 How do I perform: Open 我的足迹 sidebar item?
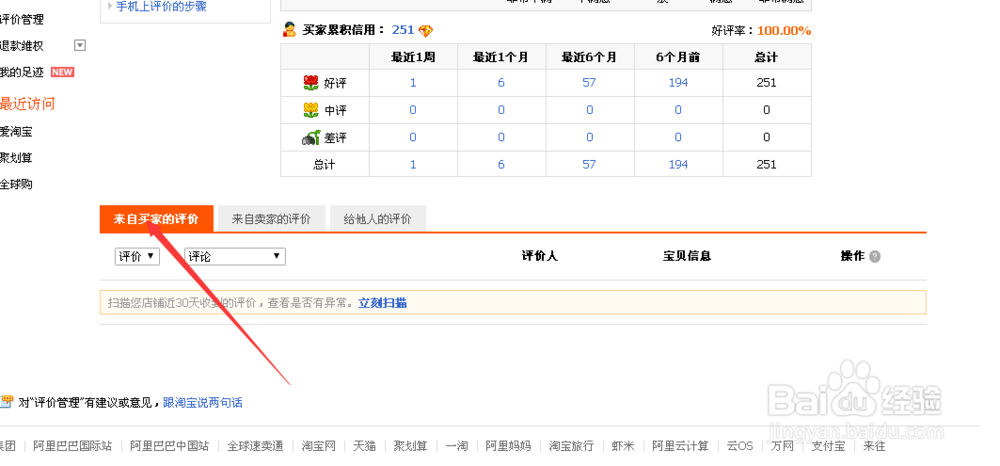coord(22,73)
